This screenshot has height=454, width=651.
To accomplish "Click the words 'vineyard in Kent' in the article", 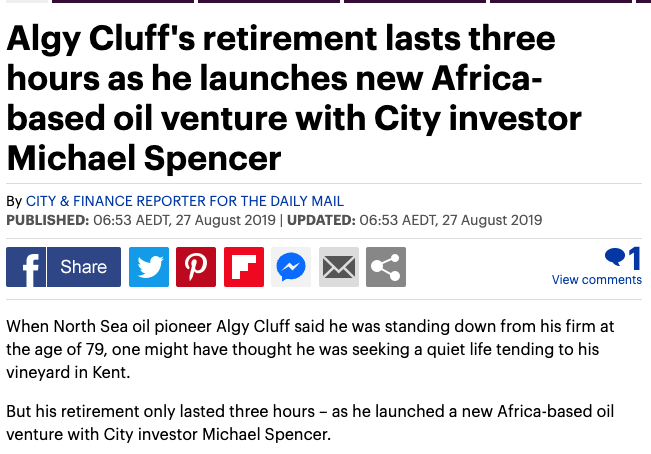I will click(x=66, y=372).
